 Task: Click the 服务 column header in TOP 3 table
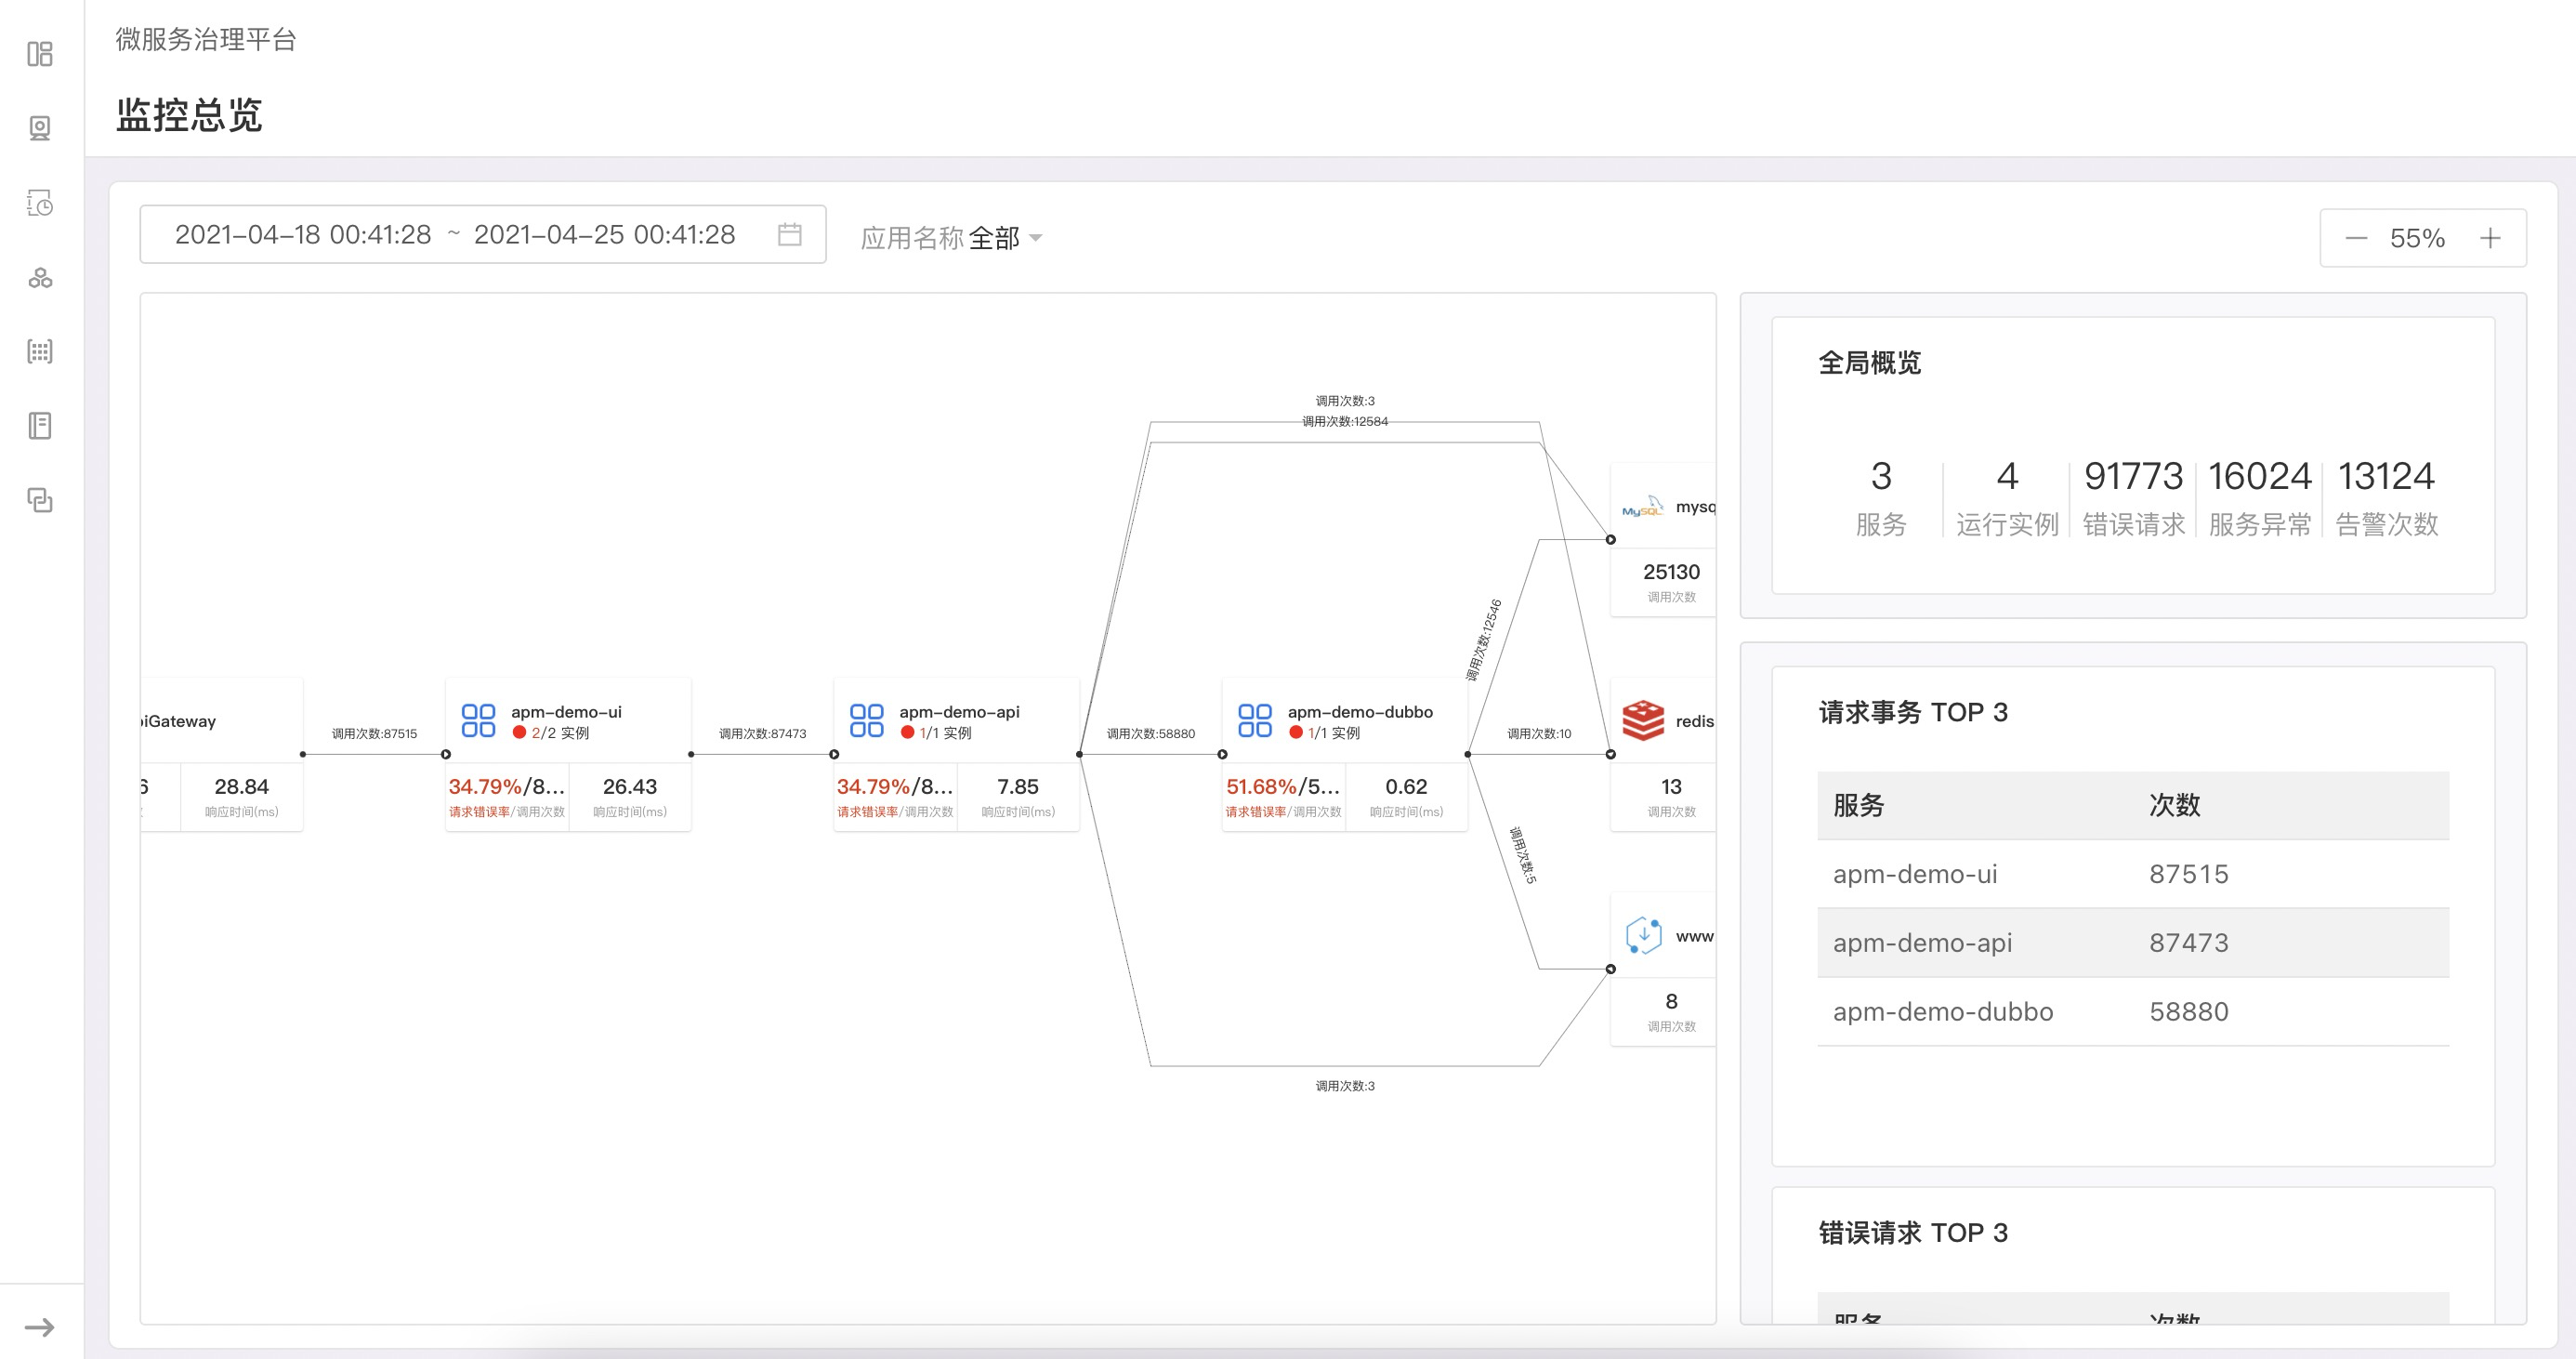click(x=1858, y=805)
